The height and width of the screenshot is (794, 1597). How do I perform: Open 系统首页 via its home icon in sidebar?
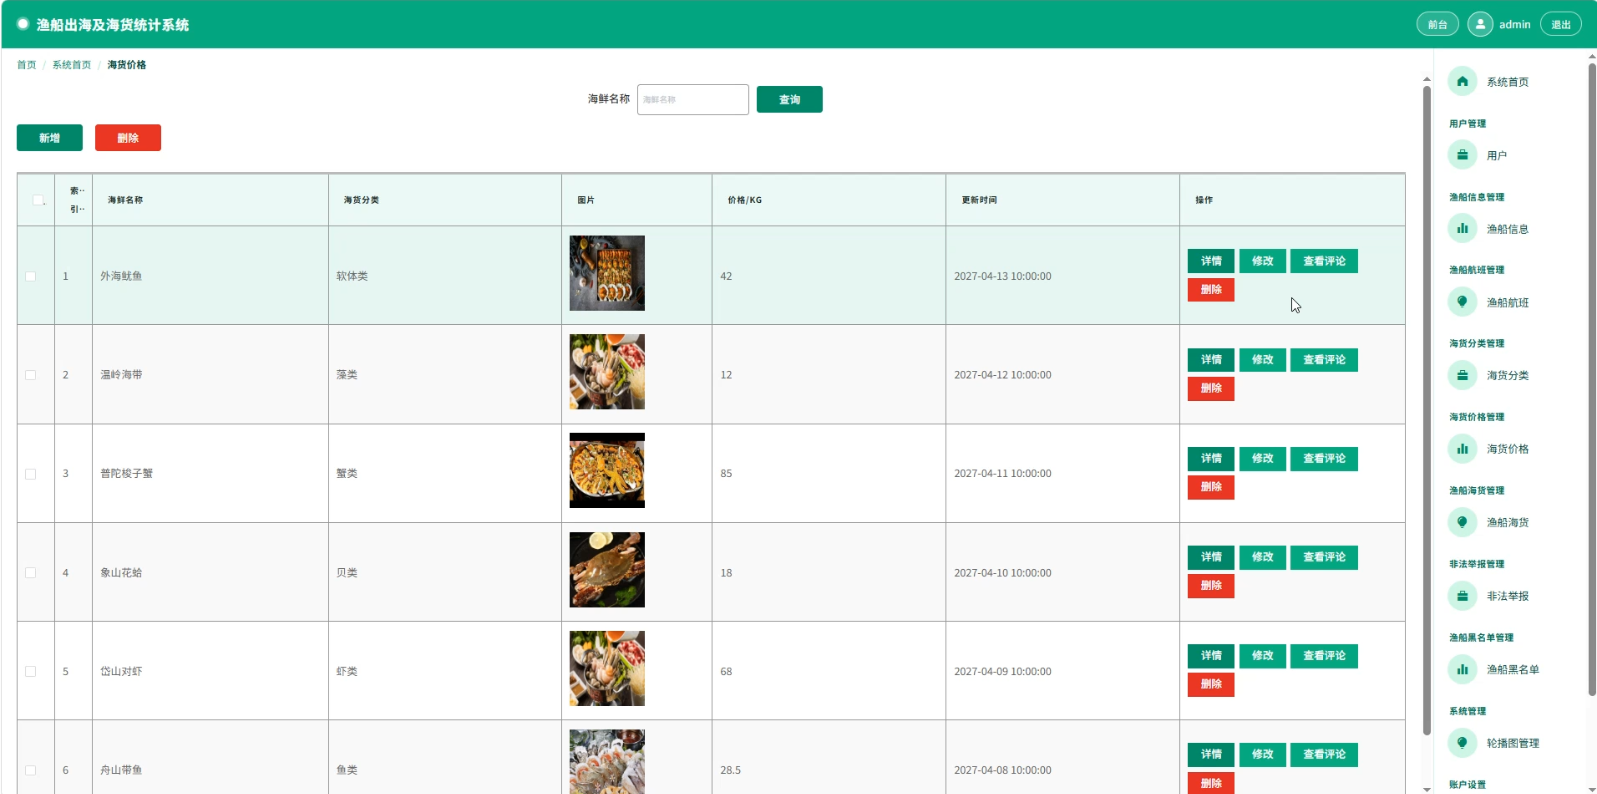tap(1462, 82)
